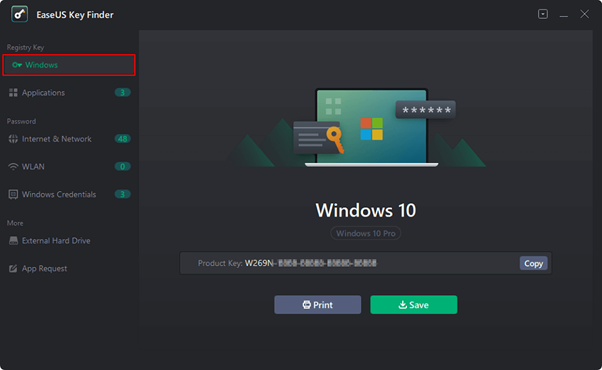This screenshot has width=602, height=370.
Task: Click the 48 count badge for Internet & Network
Action: [122, 139]
